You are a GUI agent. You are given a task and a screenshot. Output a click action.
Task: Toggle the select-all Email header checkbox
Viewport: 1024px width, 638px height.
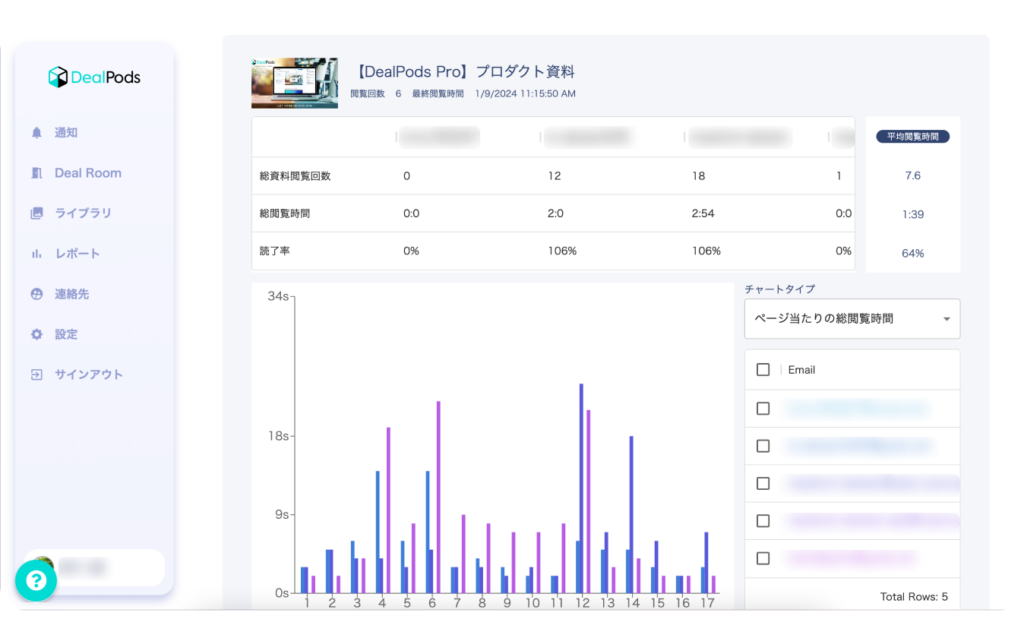763,369
